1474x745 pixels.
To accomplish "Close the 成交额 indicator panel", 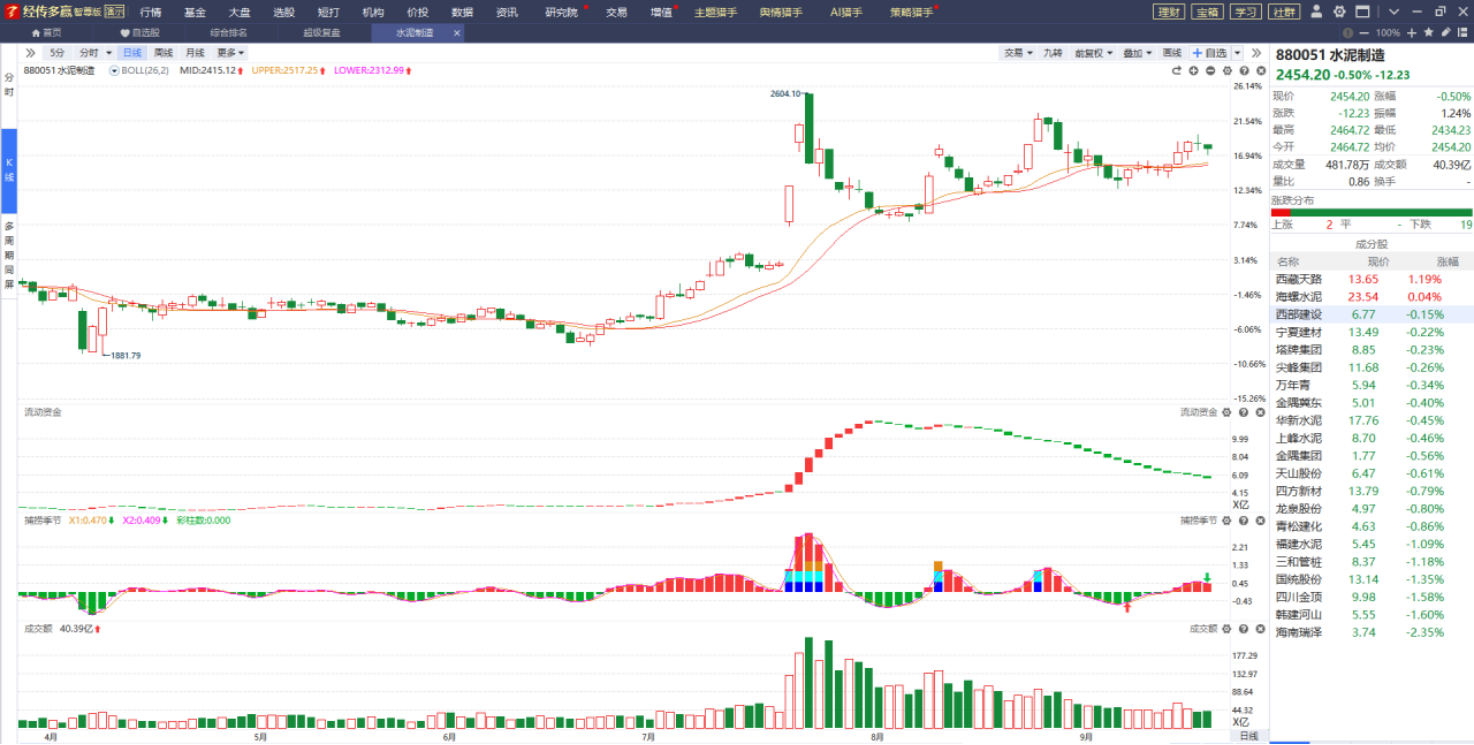I will point(1260,629).
